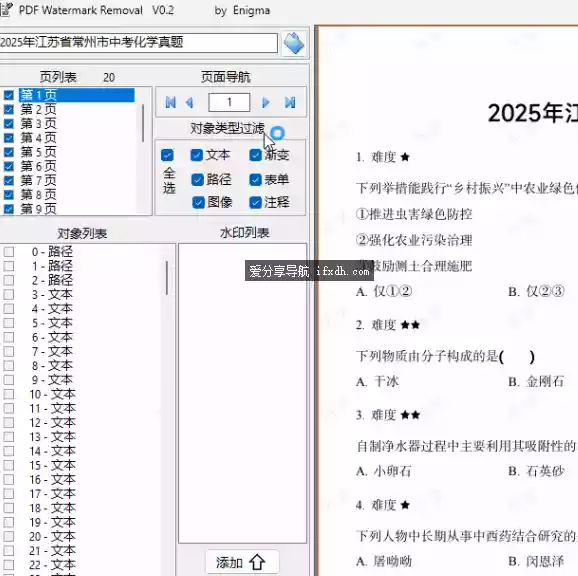Screen dimensions: 578x576
Task: Uncheck the 第 6 页 checkbox
Action: point(8,166)
